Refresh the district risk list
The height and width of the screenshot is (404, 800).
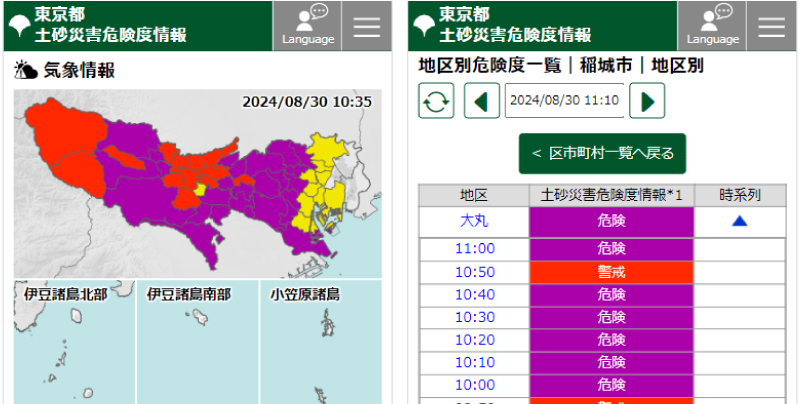click(x=436, y=100)
